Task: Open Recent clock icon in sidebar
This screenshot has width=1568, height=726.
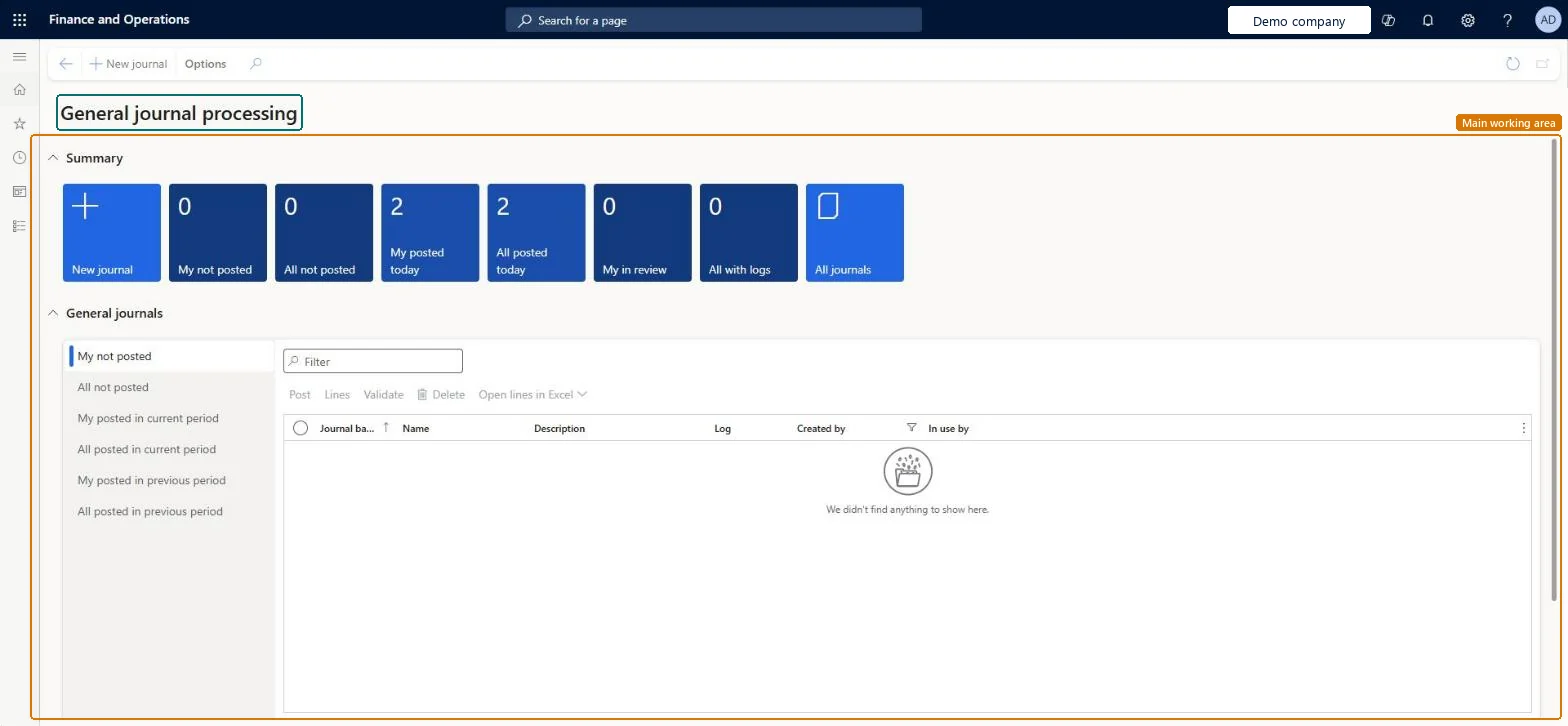Action: (x=19, y=158)
